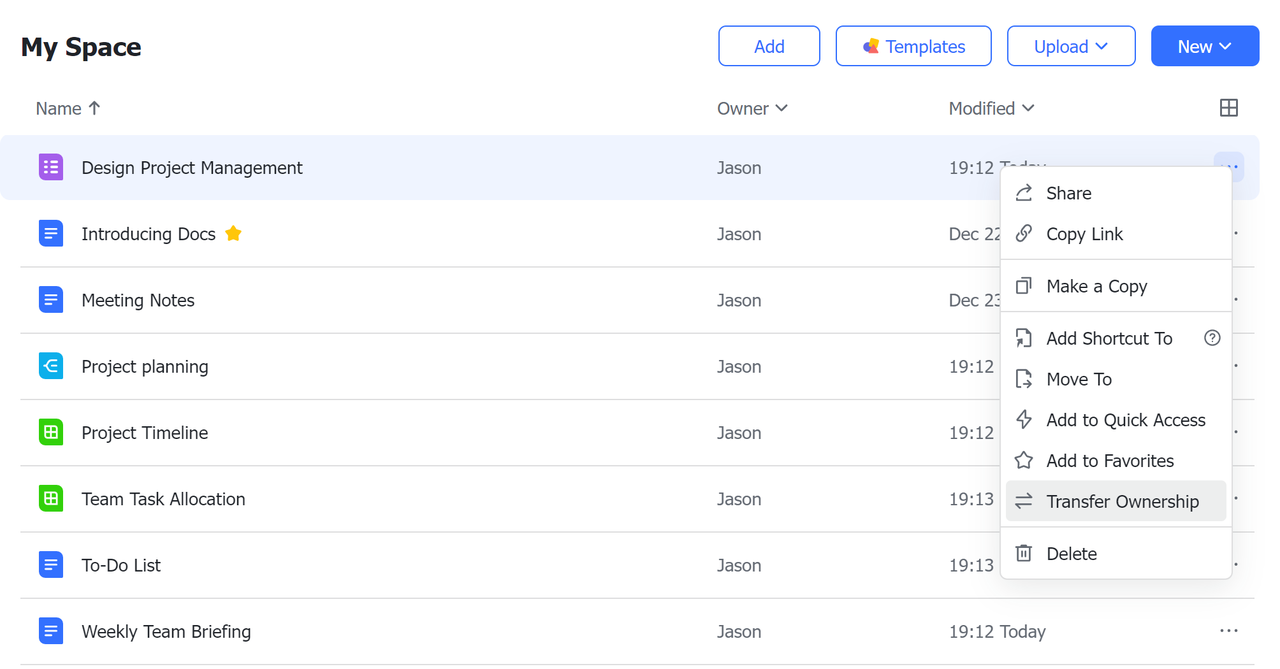Open the New dropdown button
Screen dimensions: 1280x669
pyautogui.click(x=1204, y=46)
